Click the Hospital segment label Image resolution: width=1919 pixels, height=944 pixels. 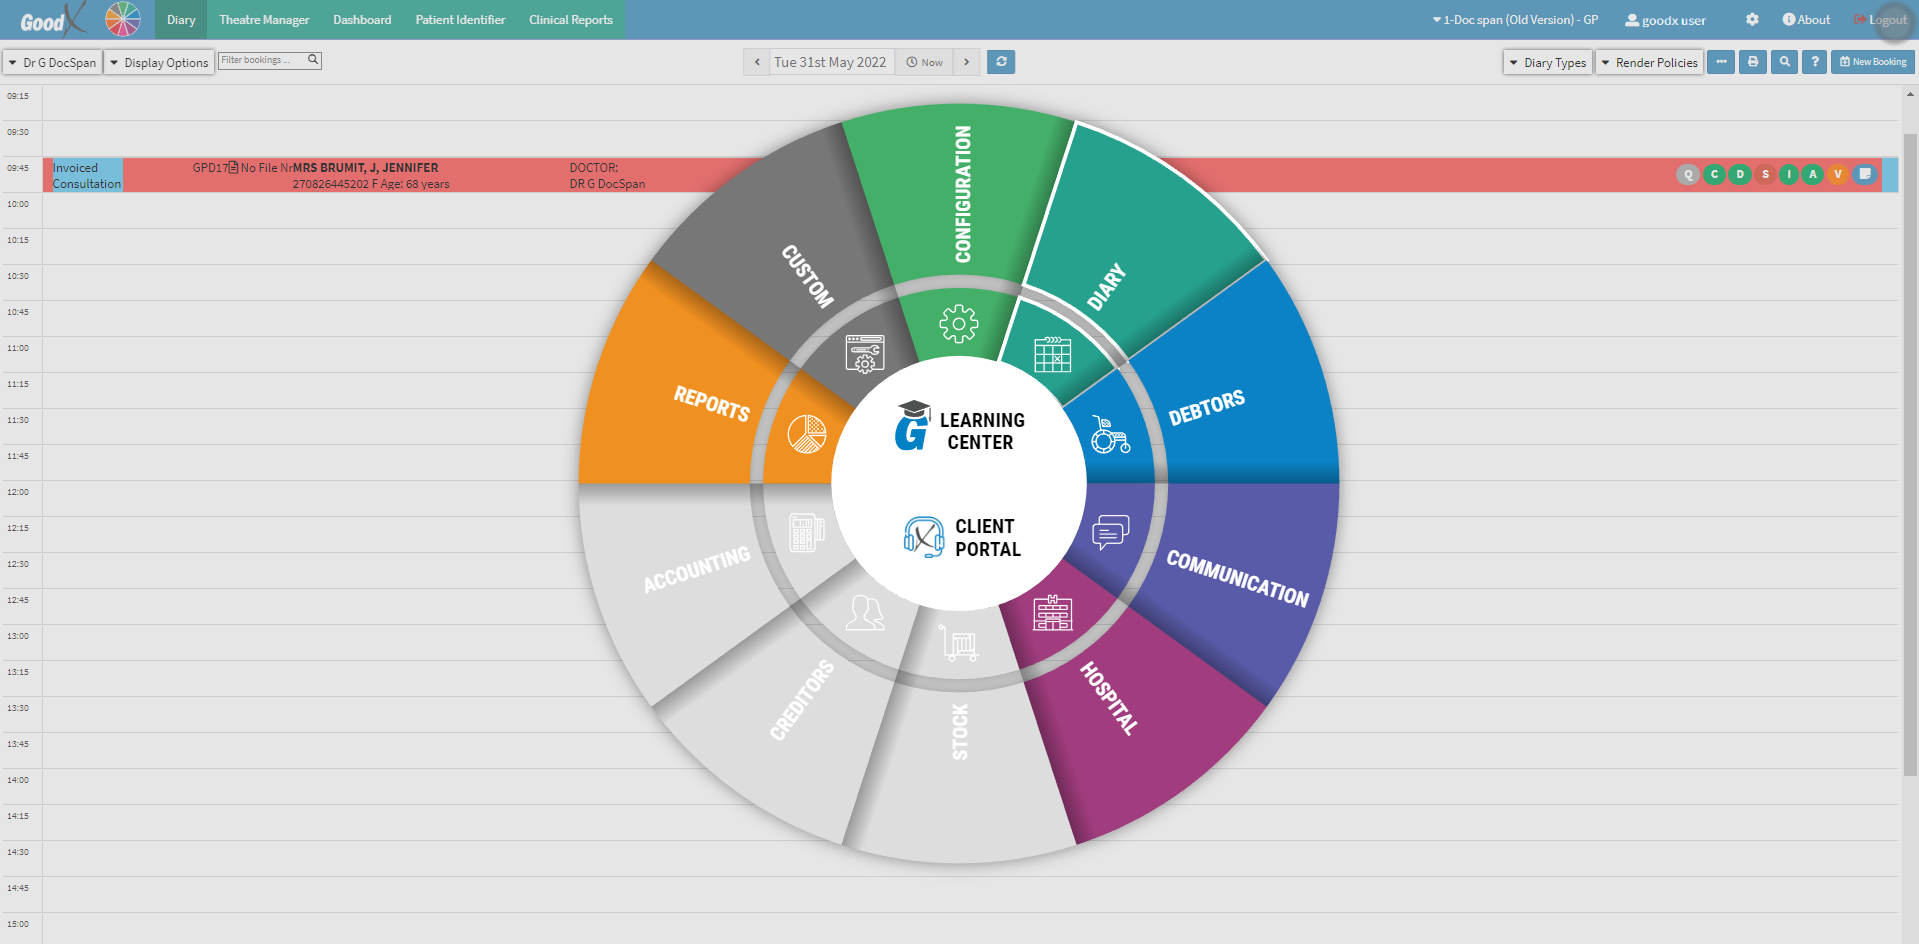[x=1109, y=698]
